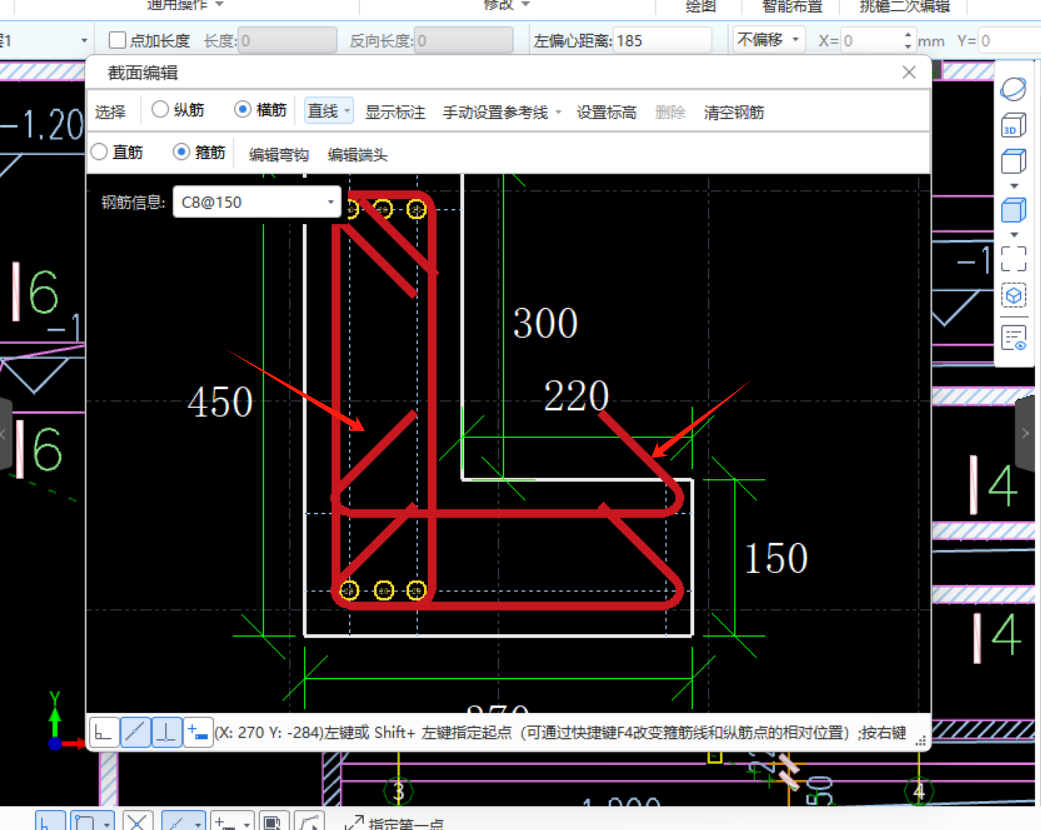
Task: Open dropdown next to rectangle snap icon
Action: 107,824
